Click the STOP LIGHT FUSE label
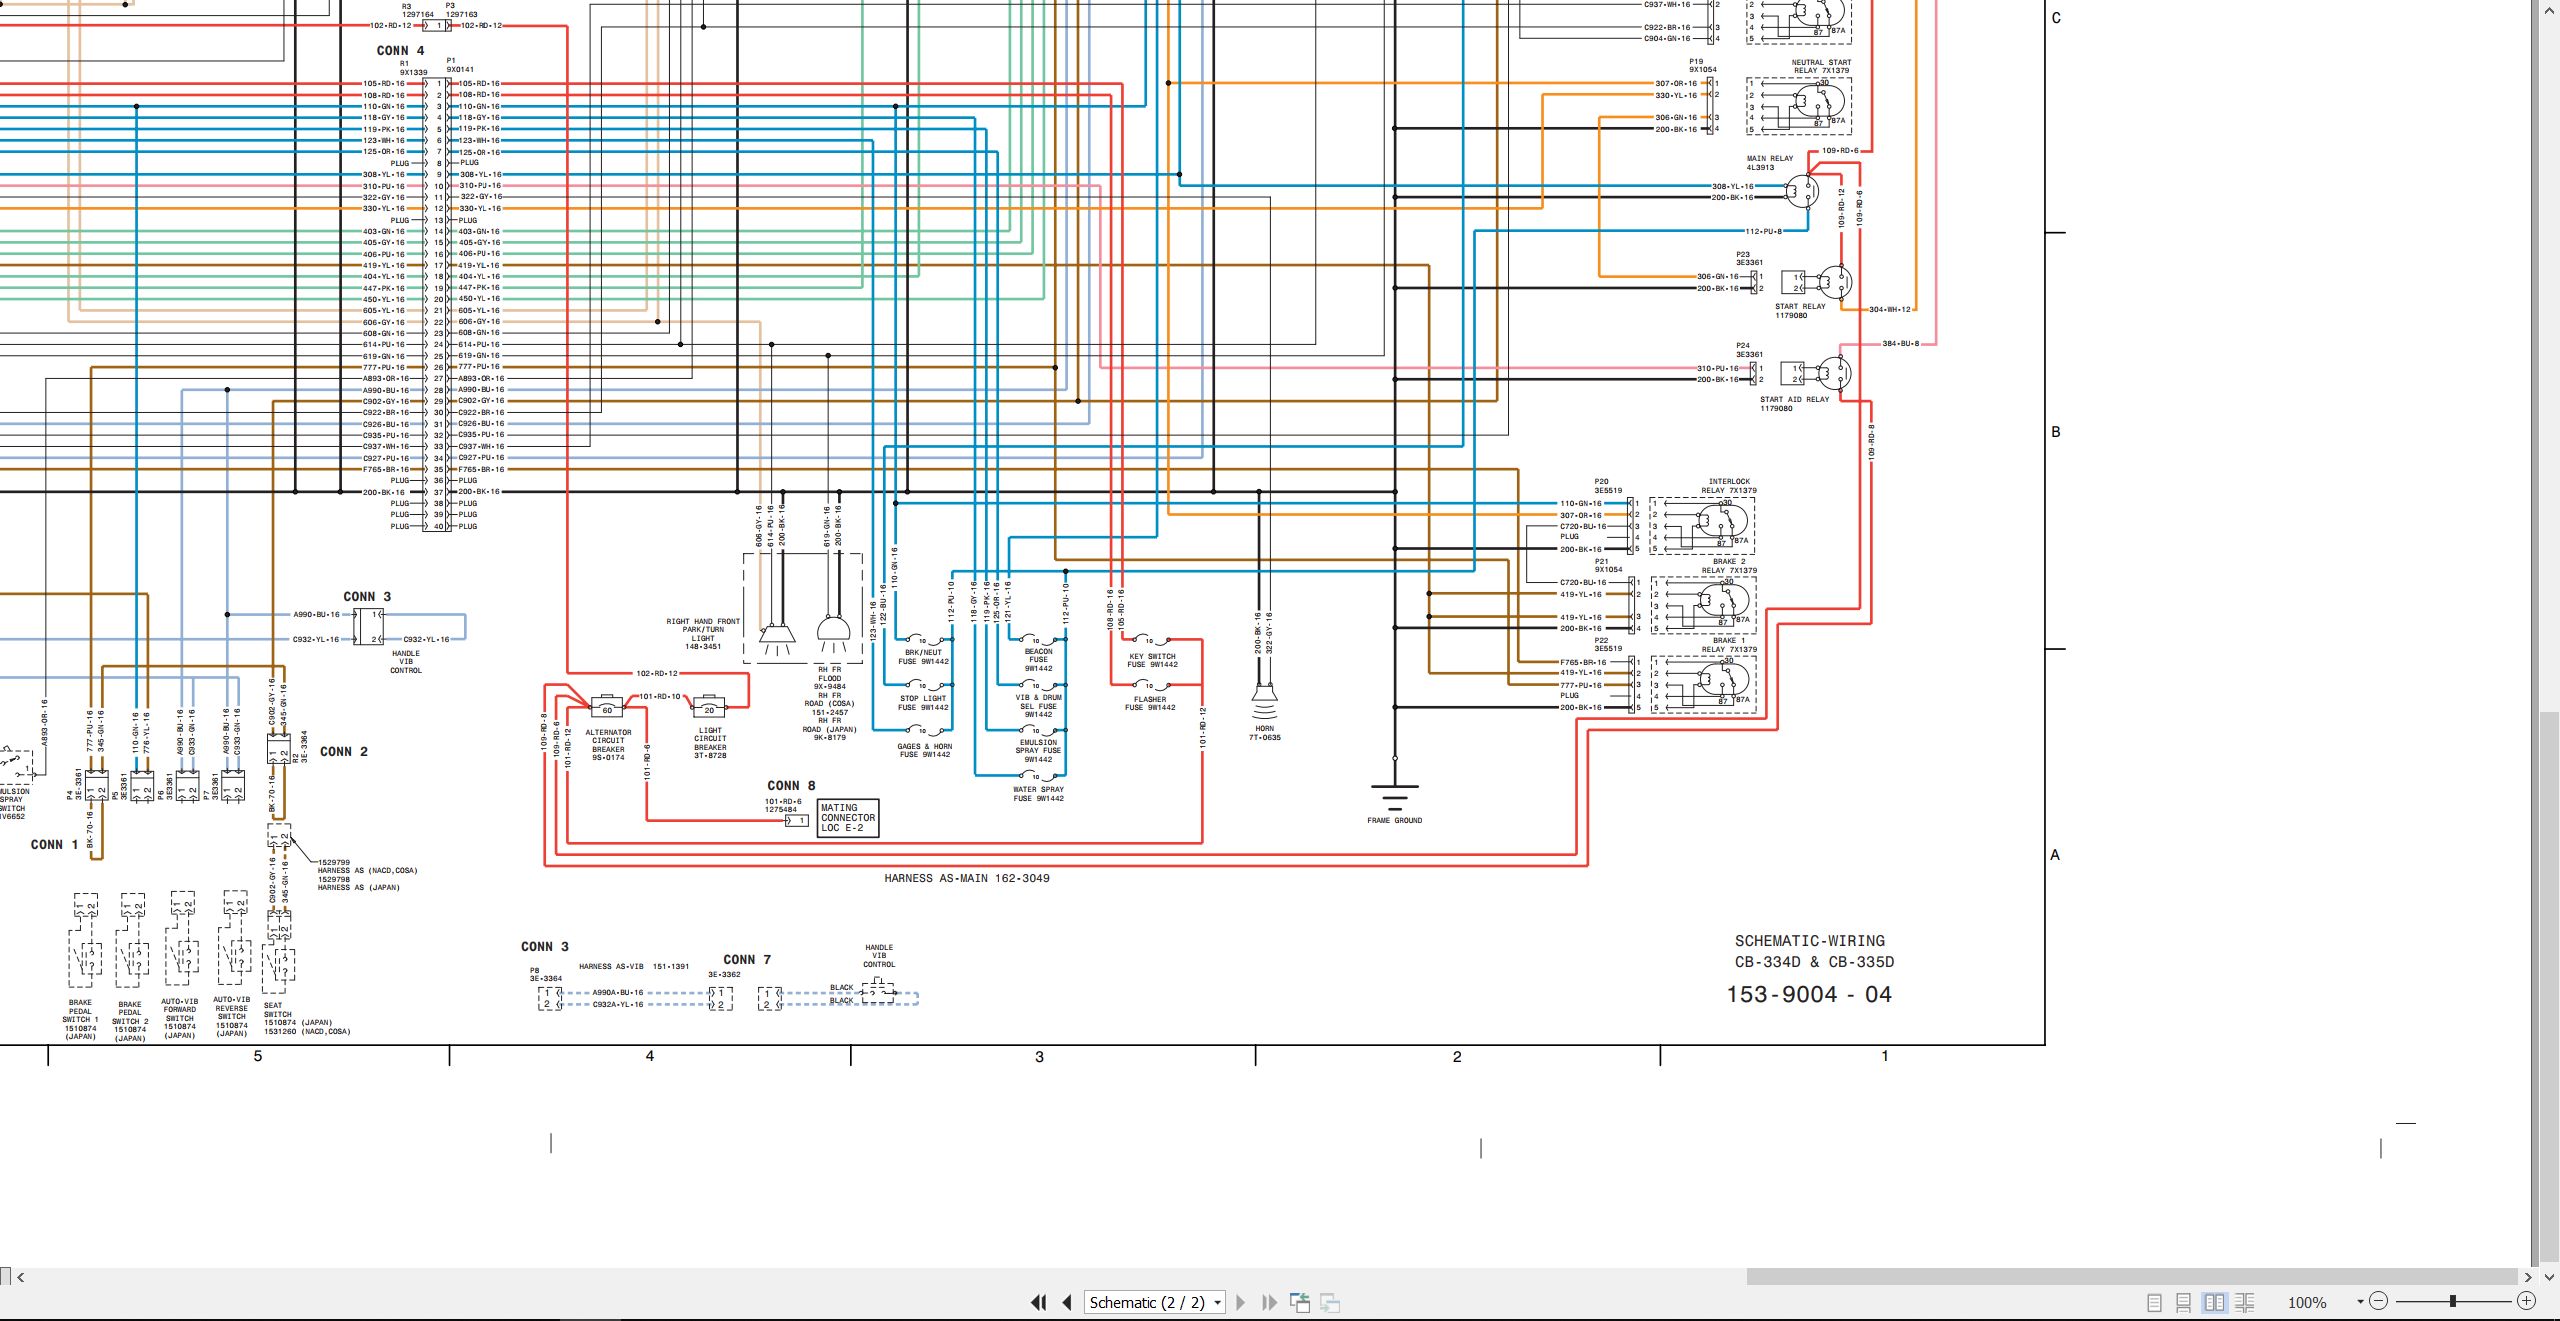2560x1321 pixels. pyautogui.click(x=923, y=703)
